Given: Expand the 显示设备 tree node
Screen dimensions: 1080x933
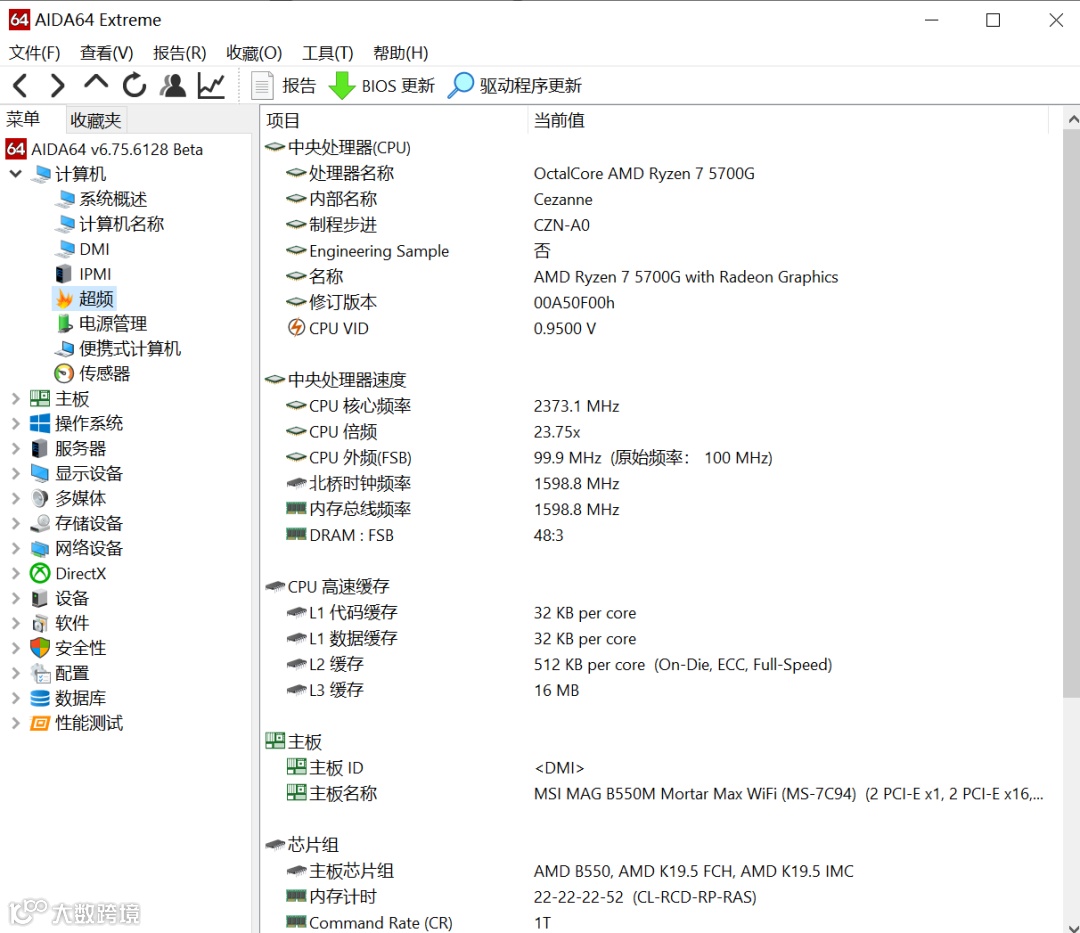Looking at the screenshot, I should click(x=15, y=474).
